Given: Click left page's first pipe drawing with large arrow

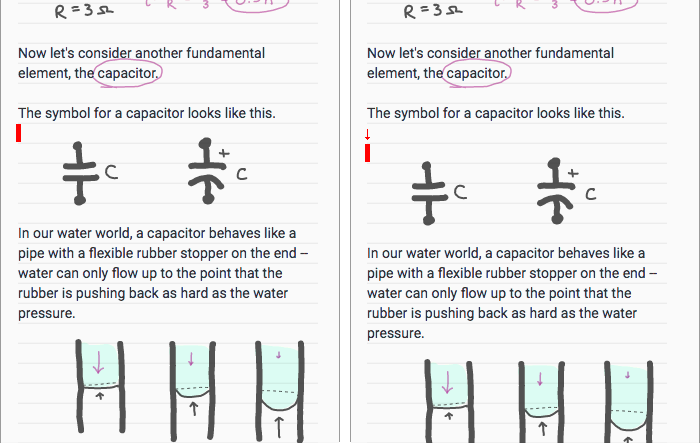Looking at the screenshot, I should [100, 386].
